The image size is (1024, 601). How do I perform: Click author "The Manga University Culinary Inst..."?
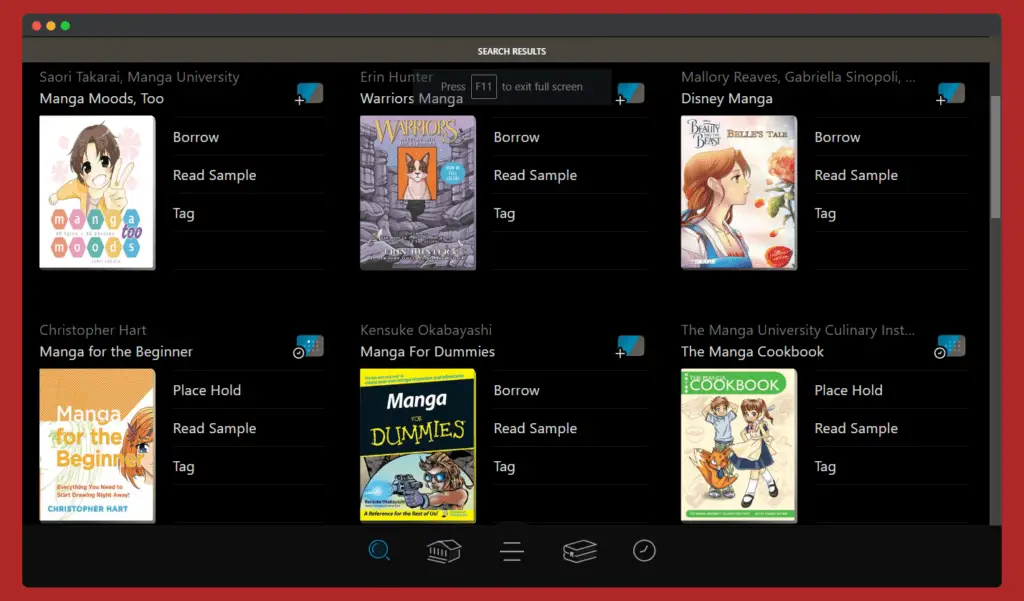coord(797,330)
